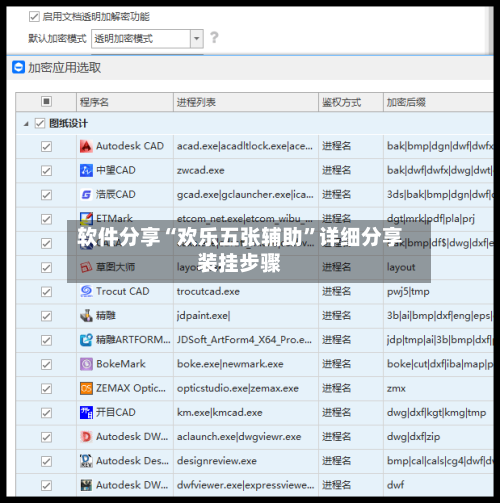500x503 pixels.
Task: Uncheck 启用文档透明加解密功能 checkbox
Action: click(x=34, y=16)
